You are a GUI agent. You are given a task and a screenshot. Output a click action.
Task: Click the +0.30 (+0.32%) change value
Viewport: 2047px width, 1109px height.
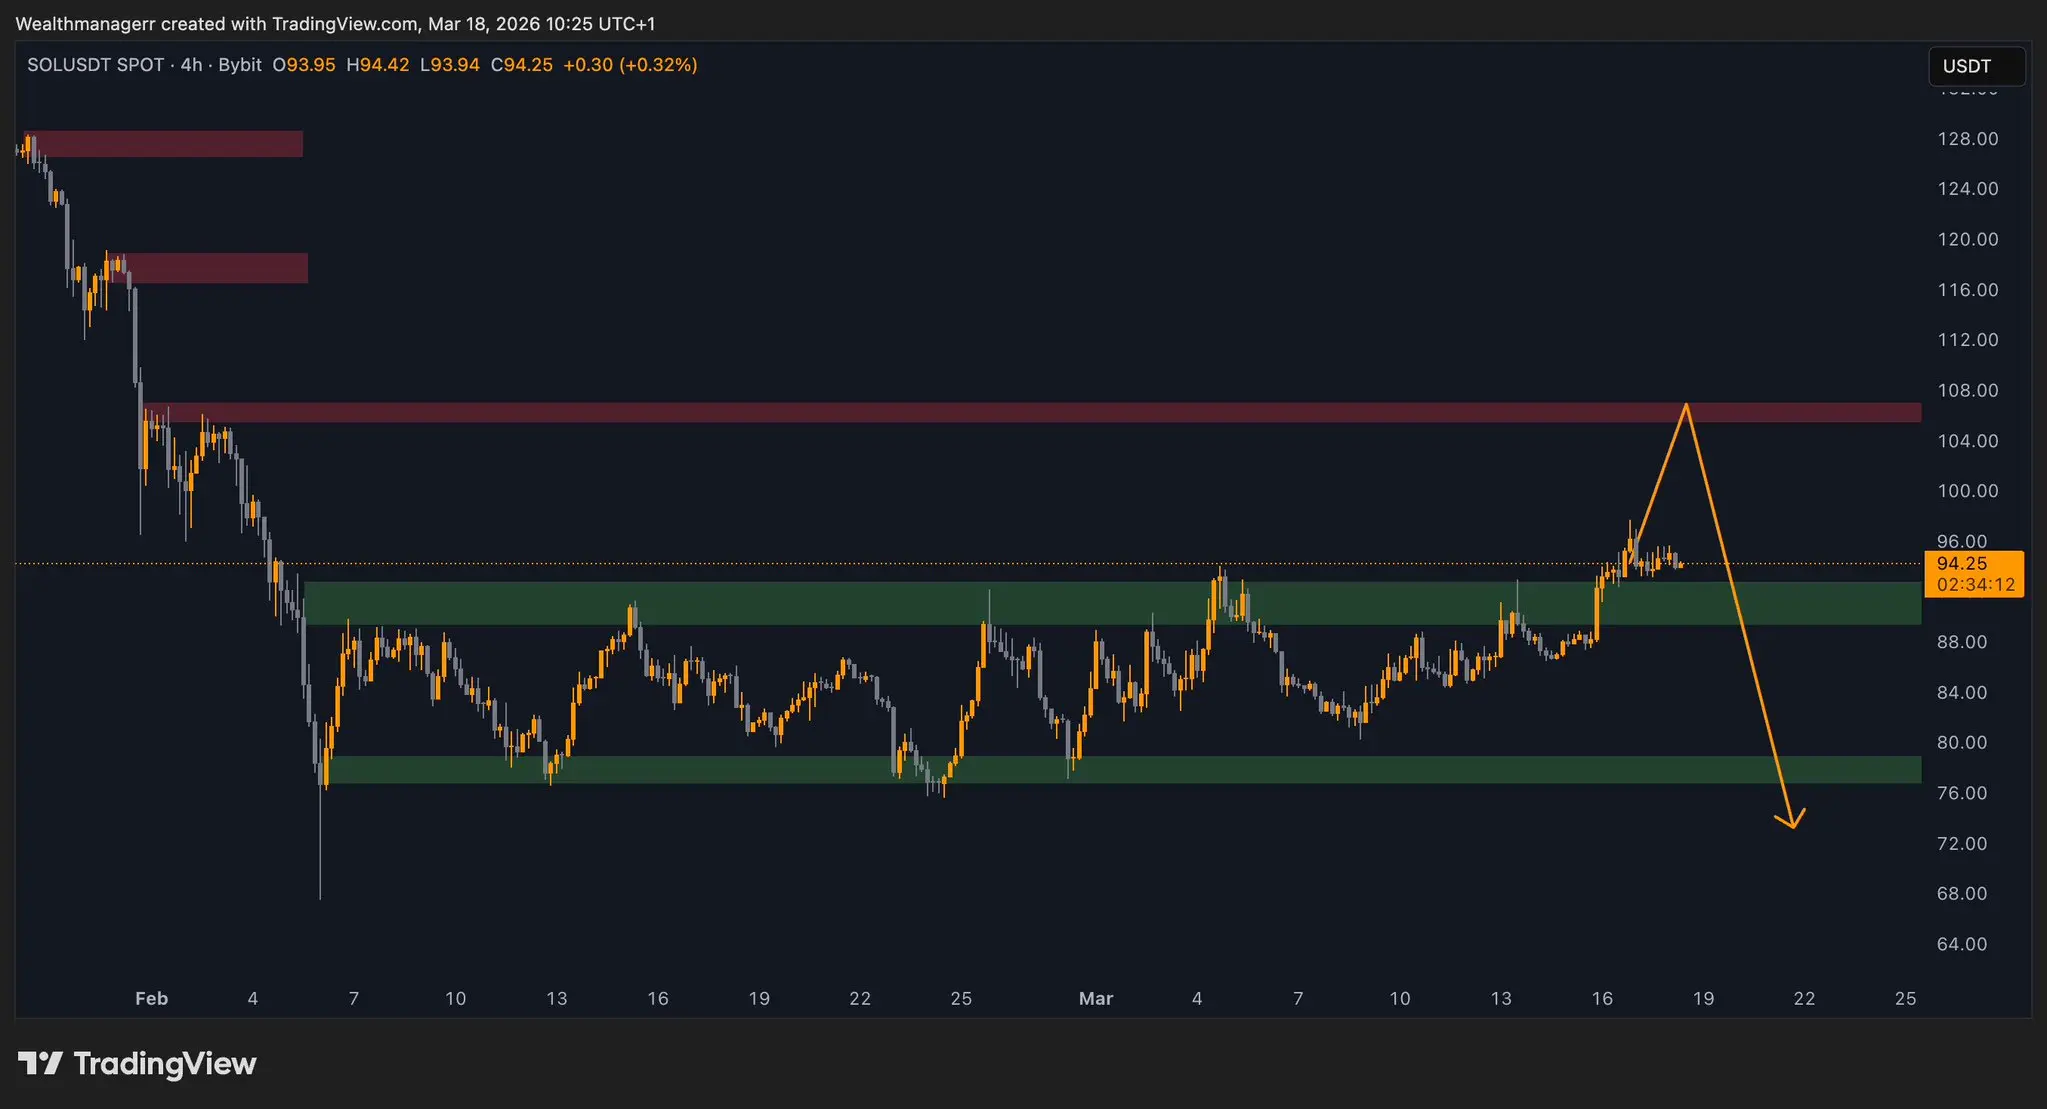click(630, 65)
